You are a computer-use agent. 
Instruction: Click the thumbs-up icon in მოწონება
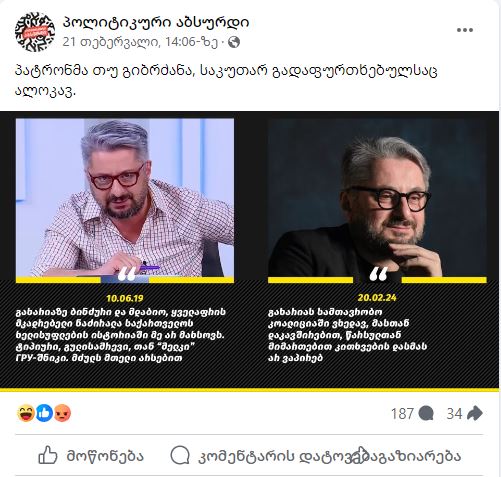(48, 455)
